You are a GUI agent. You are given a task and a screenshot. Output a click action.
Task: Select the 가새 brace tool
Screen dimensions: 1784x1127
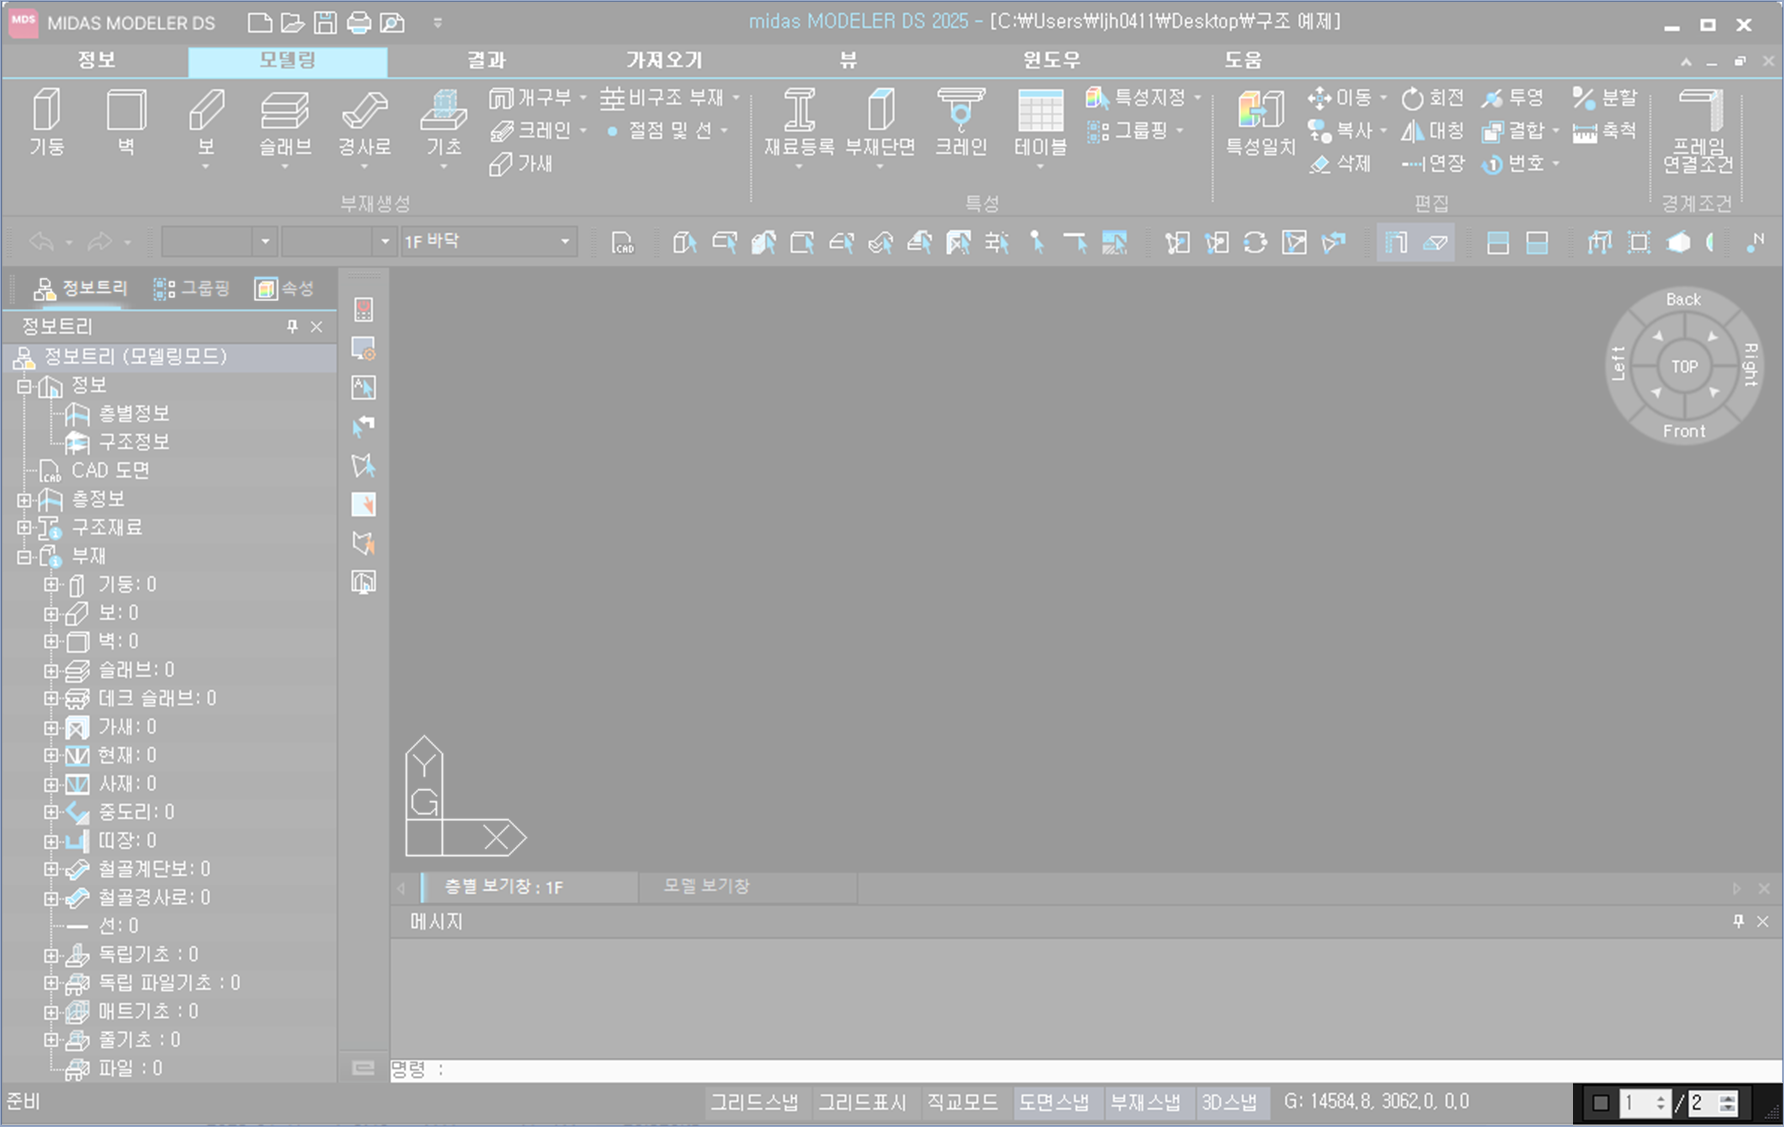[521, 164]
